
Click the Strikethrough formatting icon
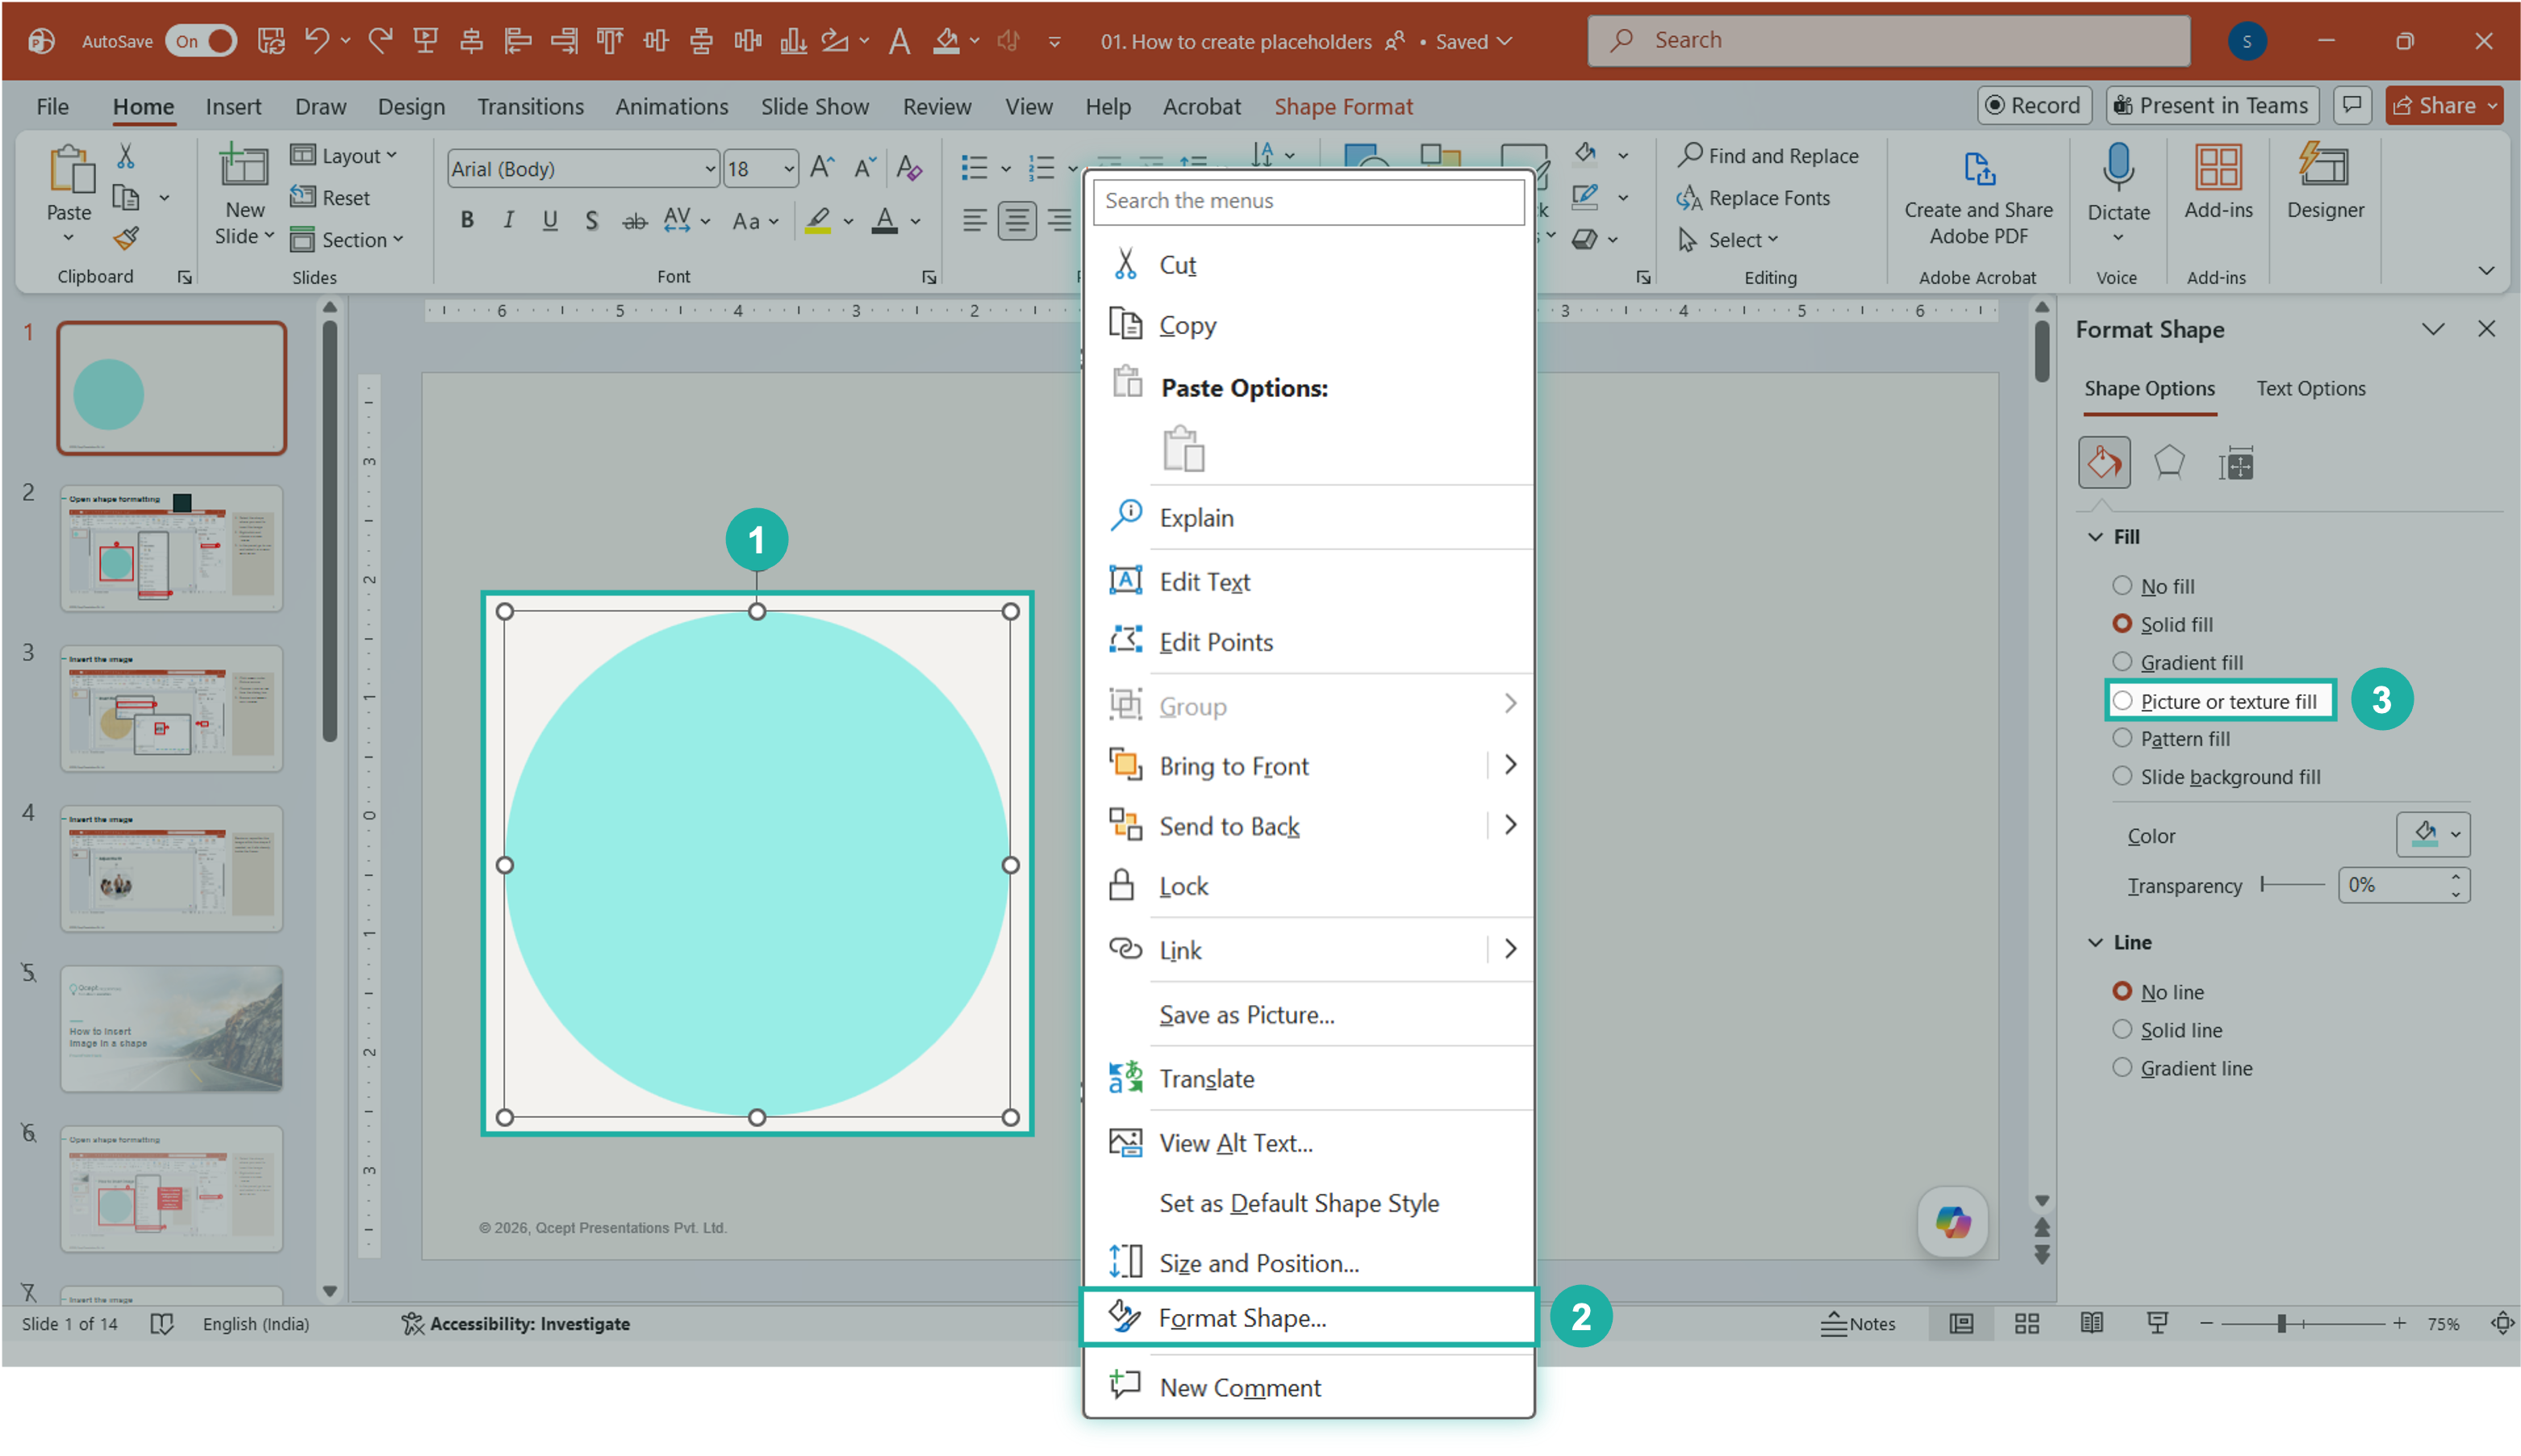(634, 221)
